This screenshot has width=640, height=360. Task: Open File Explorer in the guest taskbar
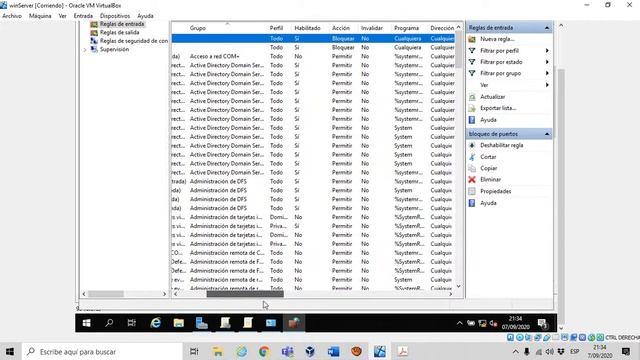pos(178,323)
